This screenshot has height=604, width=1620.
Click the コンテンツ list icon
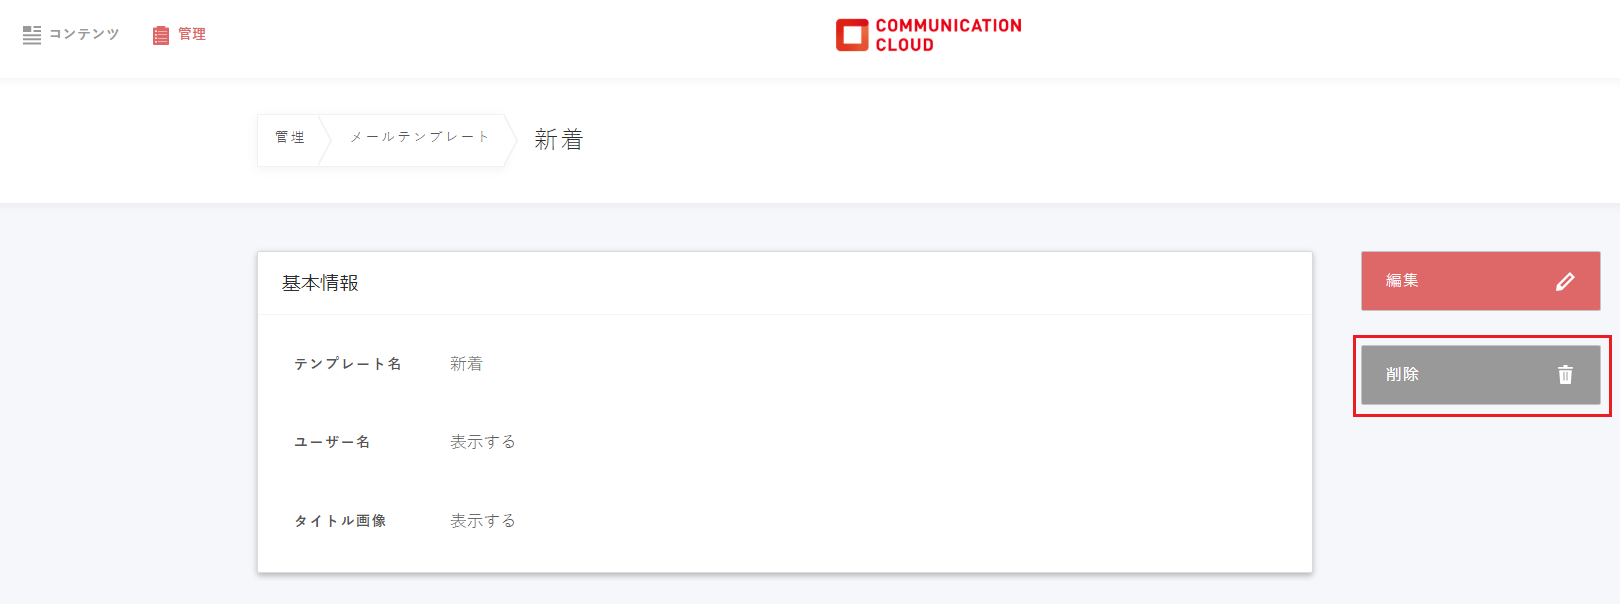[32, 35]
